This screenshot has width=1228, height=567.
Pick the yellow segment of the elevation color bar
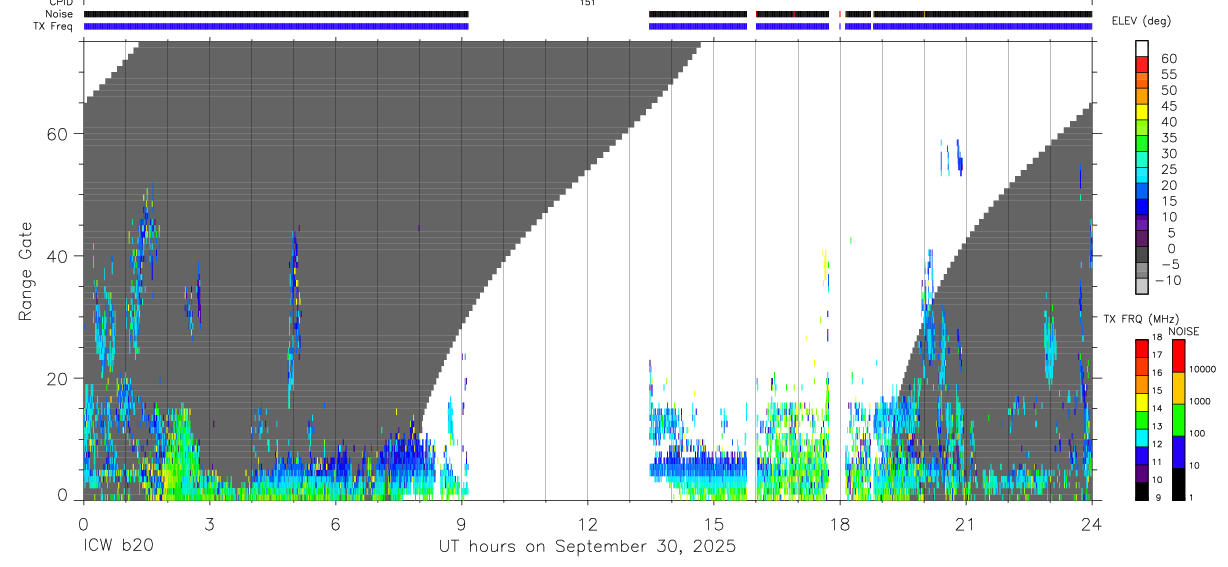(x=1142, y=112)
